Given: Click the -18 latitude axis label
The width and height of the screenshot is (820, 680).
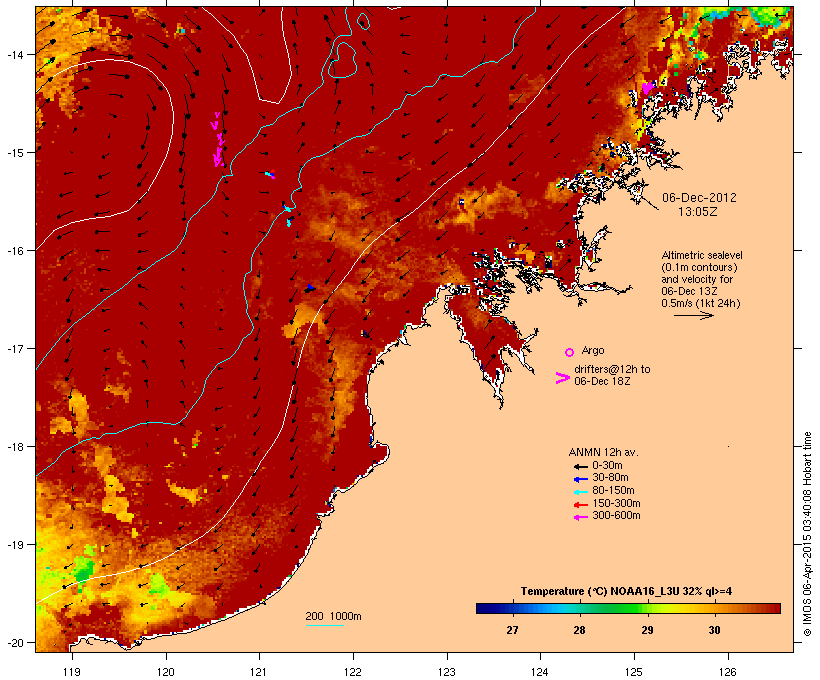Looking at the screenshot, I should click(15, 447).
